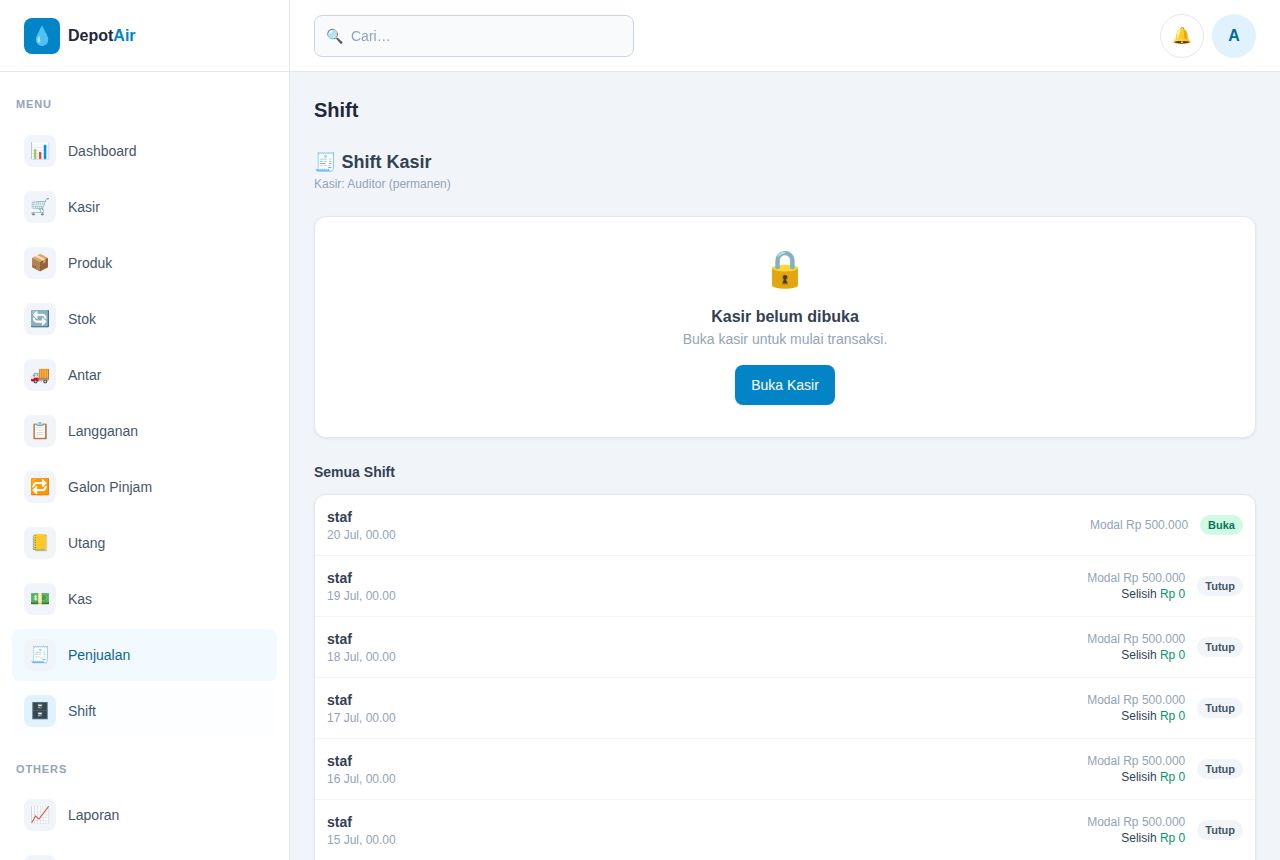Click the DepotAir water drop logo
This screenshot has width=1280, height=860.
(42, 36)
